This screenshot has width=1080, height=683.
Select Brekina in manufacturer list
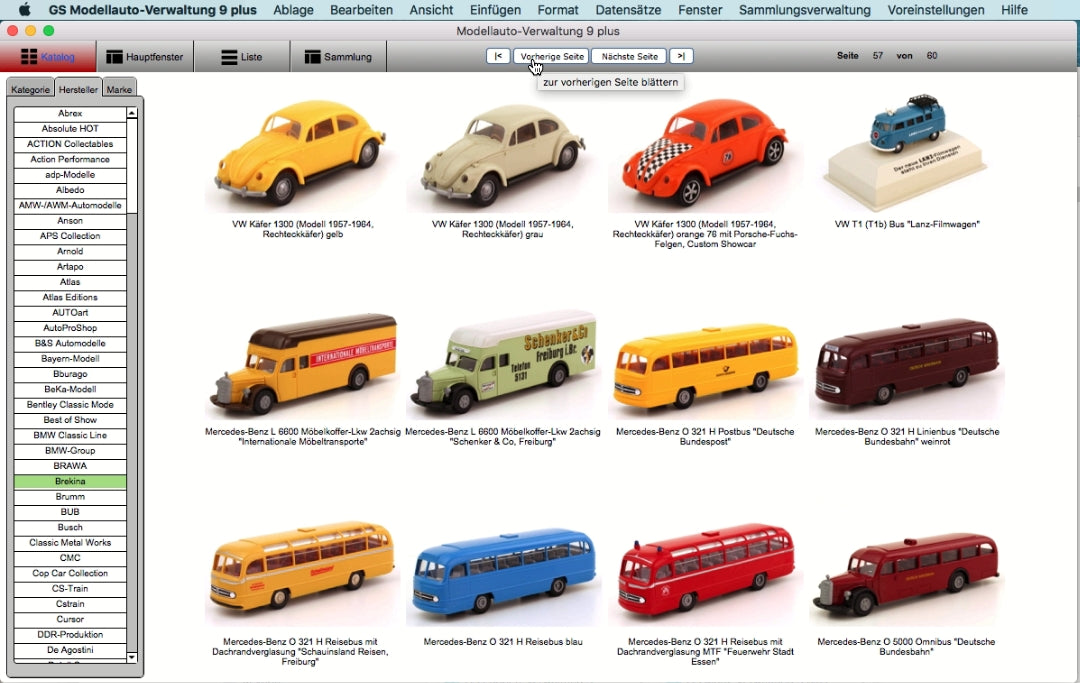[70, 482]
